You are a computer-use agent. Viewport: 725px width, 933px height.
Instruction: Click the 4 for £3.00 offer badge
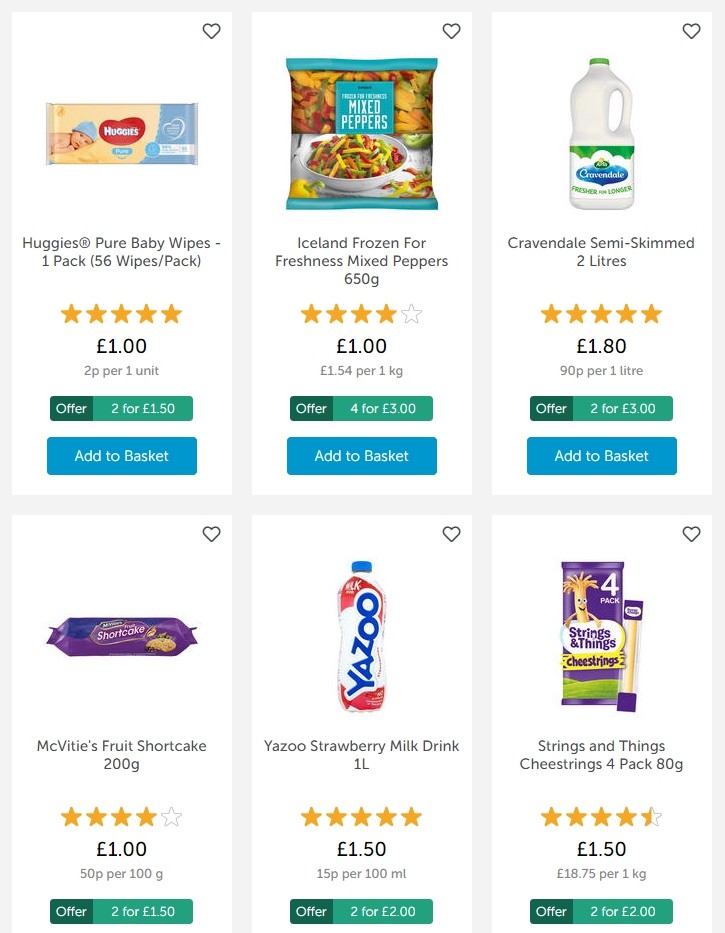[361, 408]
